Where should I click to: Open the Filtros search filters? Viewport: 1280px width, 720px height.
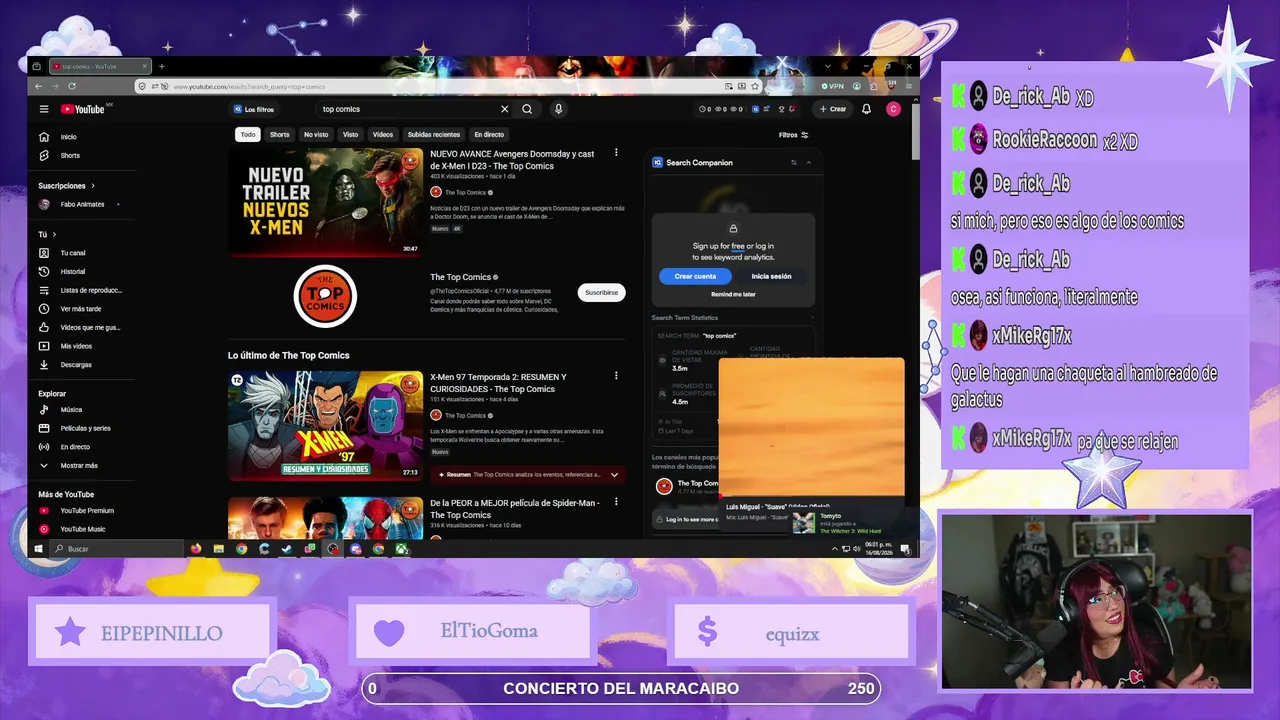[x=793, y=135]
